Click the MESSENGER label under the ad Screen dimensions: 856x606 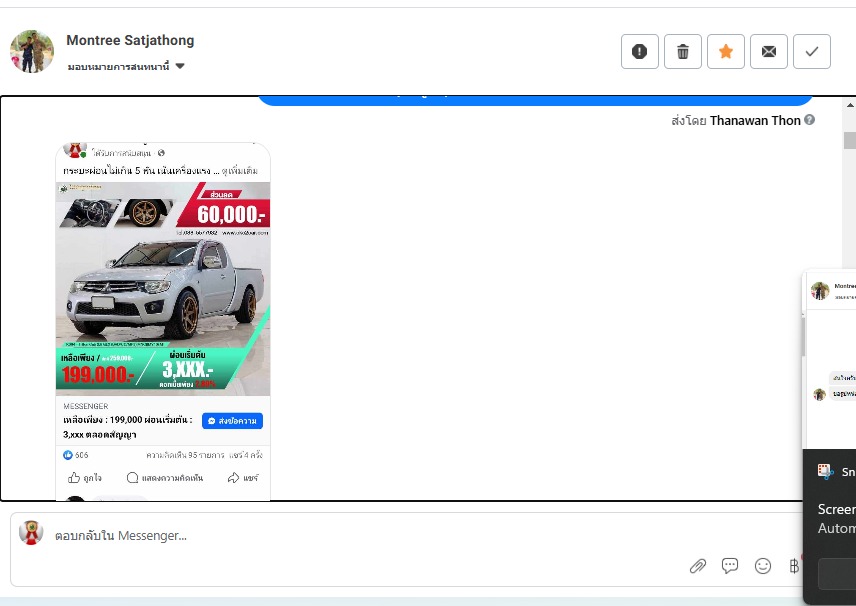pyautogui.click(x=86, y=406)
